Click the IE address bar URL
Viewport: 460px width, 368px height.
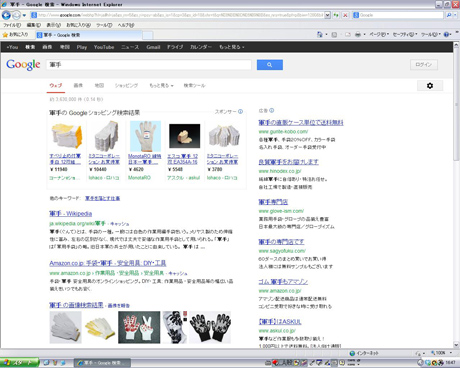180,15
